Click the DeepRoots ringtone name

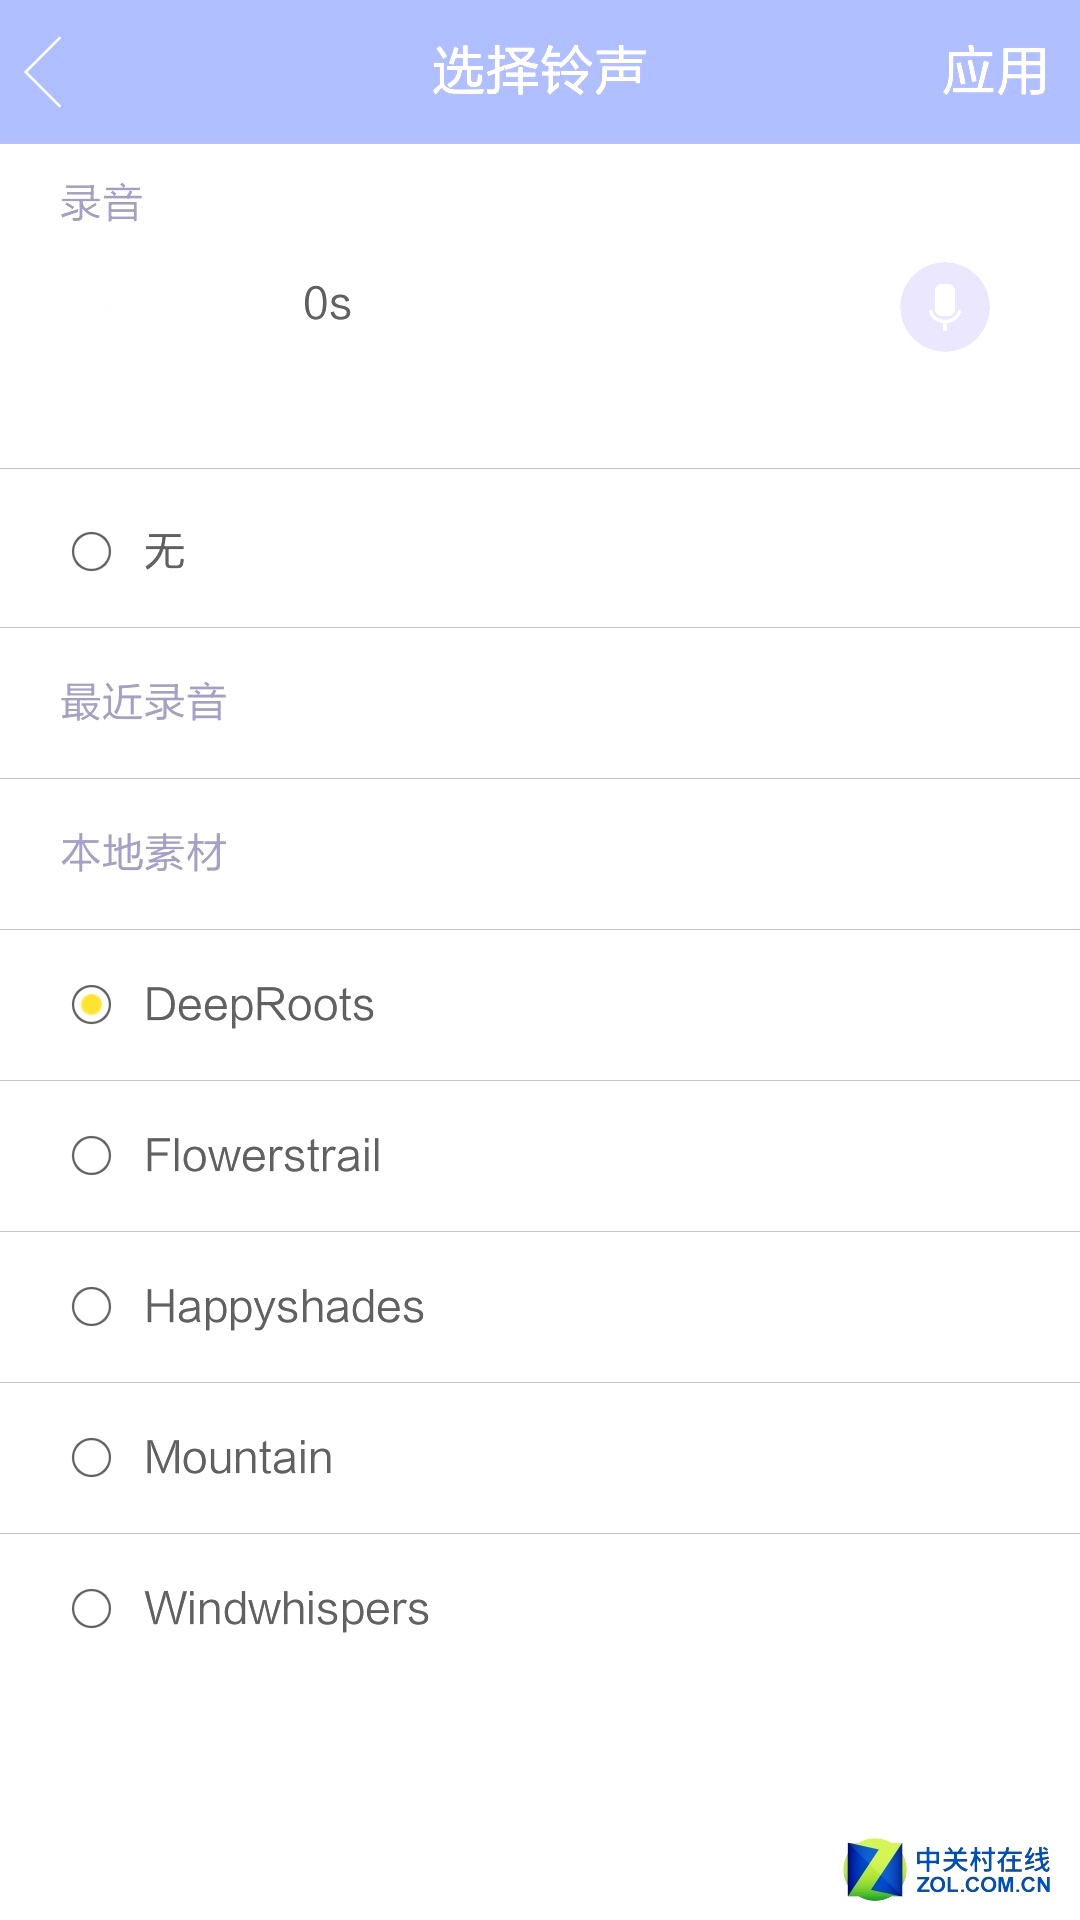click(x=259, y=1005)
